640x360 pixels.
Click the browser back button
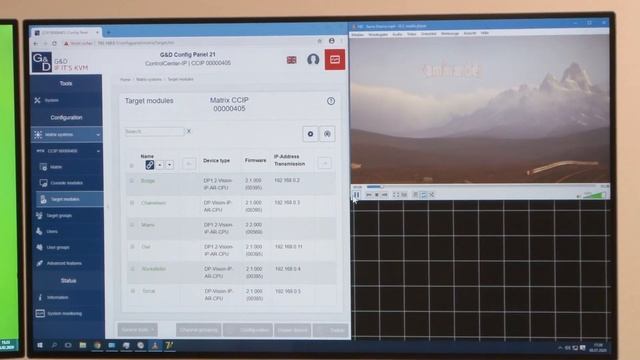[36, 43]
